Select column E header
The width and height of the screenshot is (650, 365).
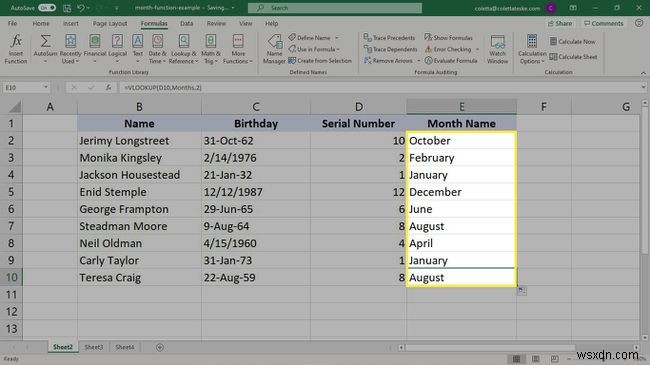(461, 107)
